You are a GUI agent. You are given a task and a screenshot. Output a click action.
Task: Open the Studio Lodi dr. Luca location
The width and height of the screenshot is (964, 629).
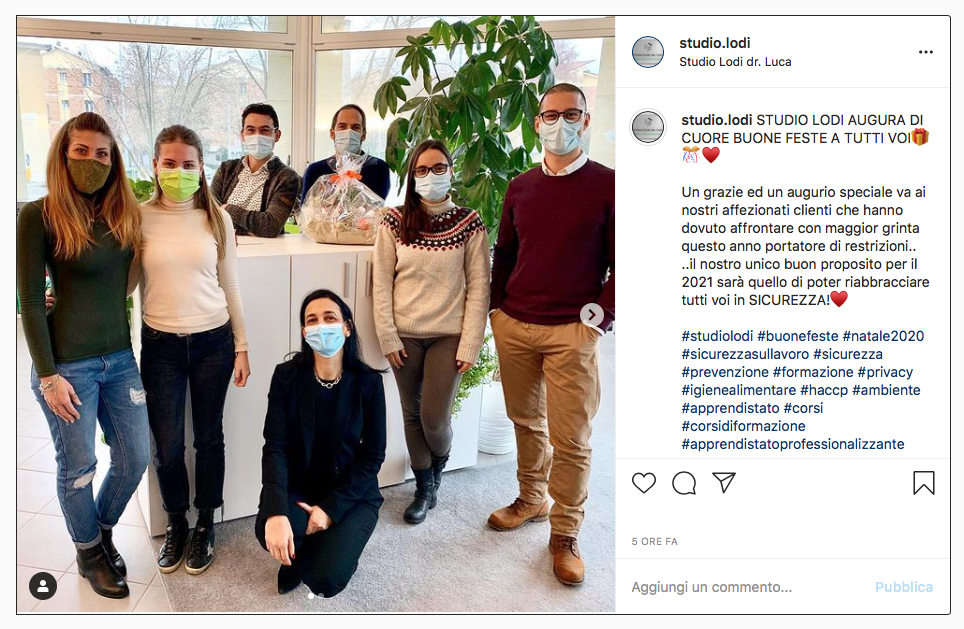pos(735,62)
